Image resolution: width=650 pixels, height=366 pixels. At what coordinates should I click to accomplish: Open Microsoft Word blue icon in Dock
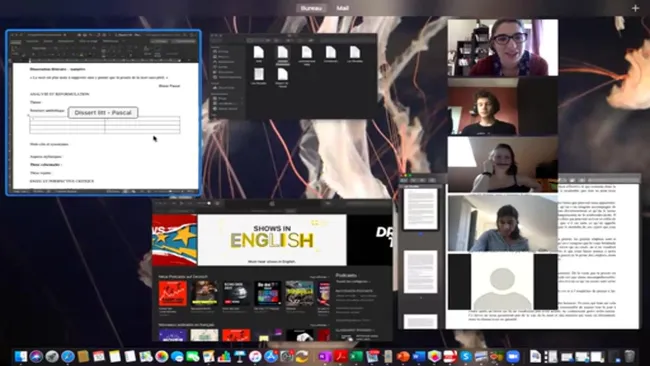pos(418,356)
